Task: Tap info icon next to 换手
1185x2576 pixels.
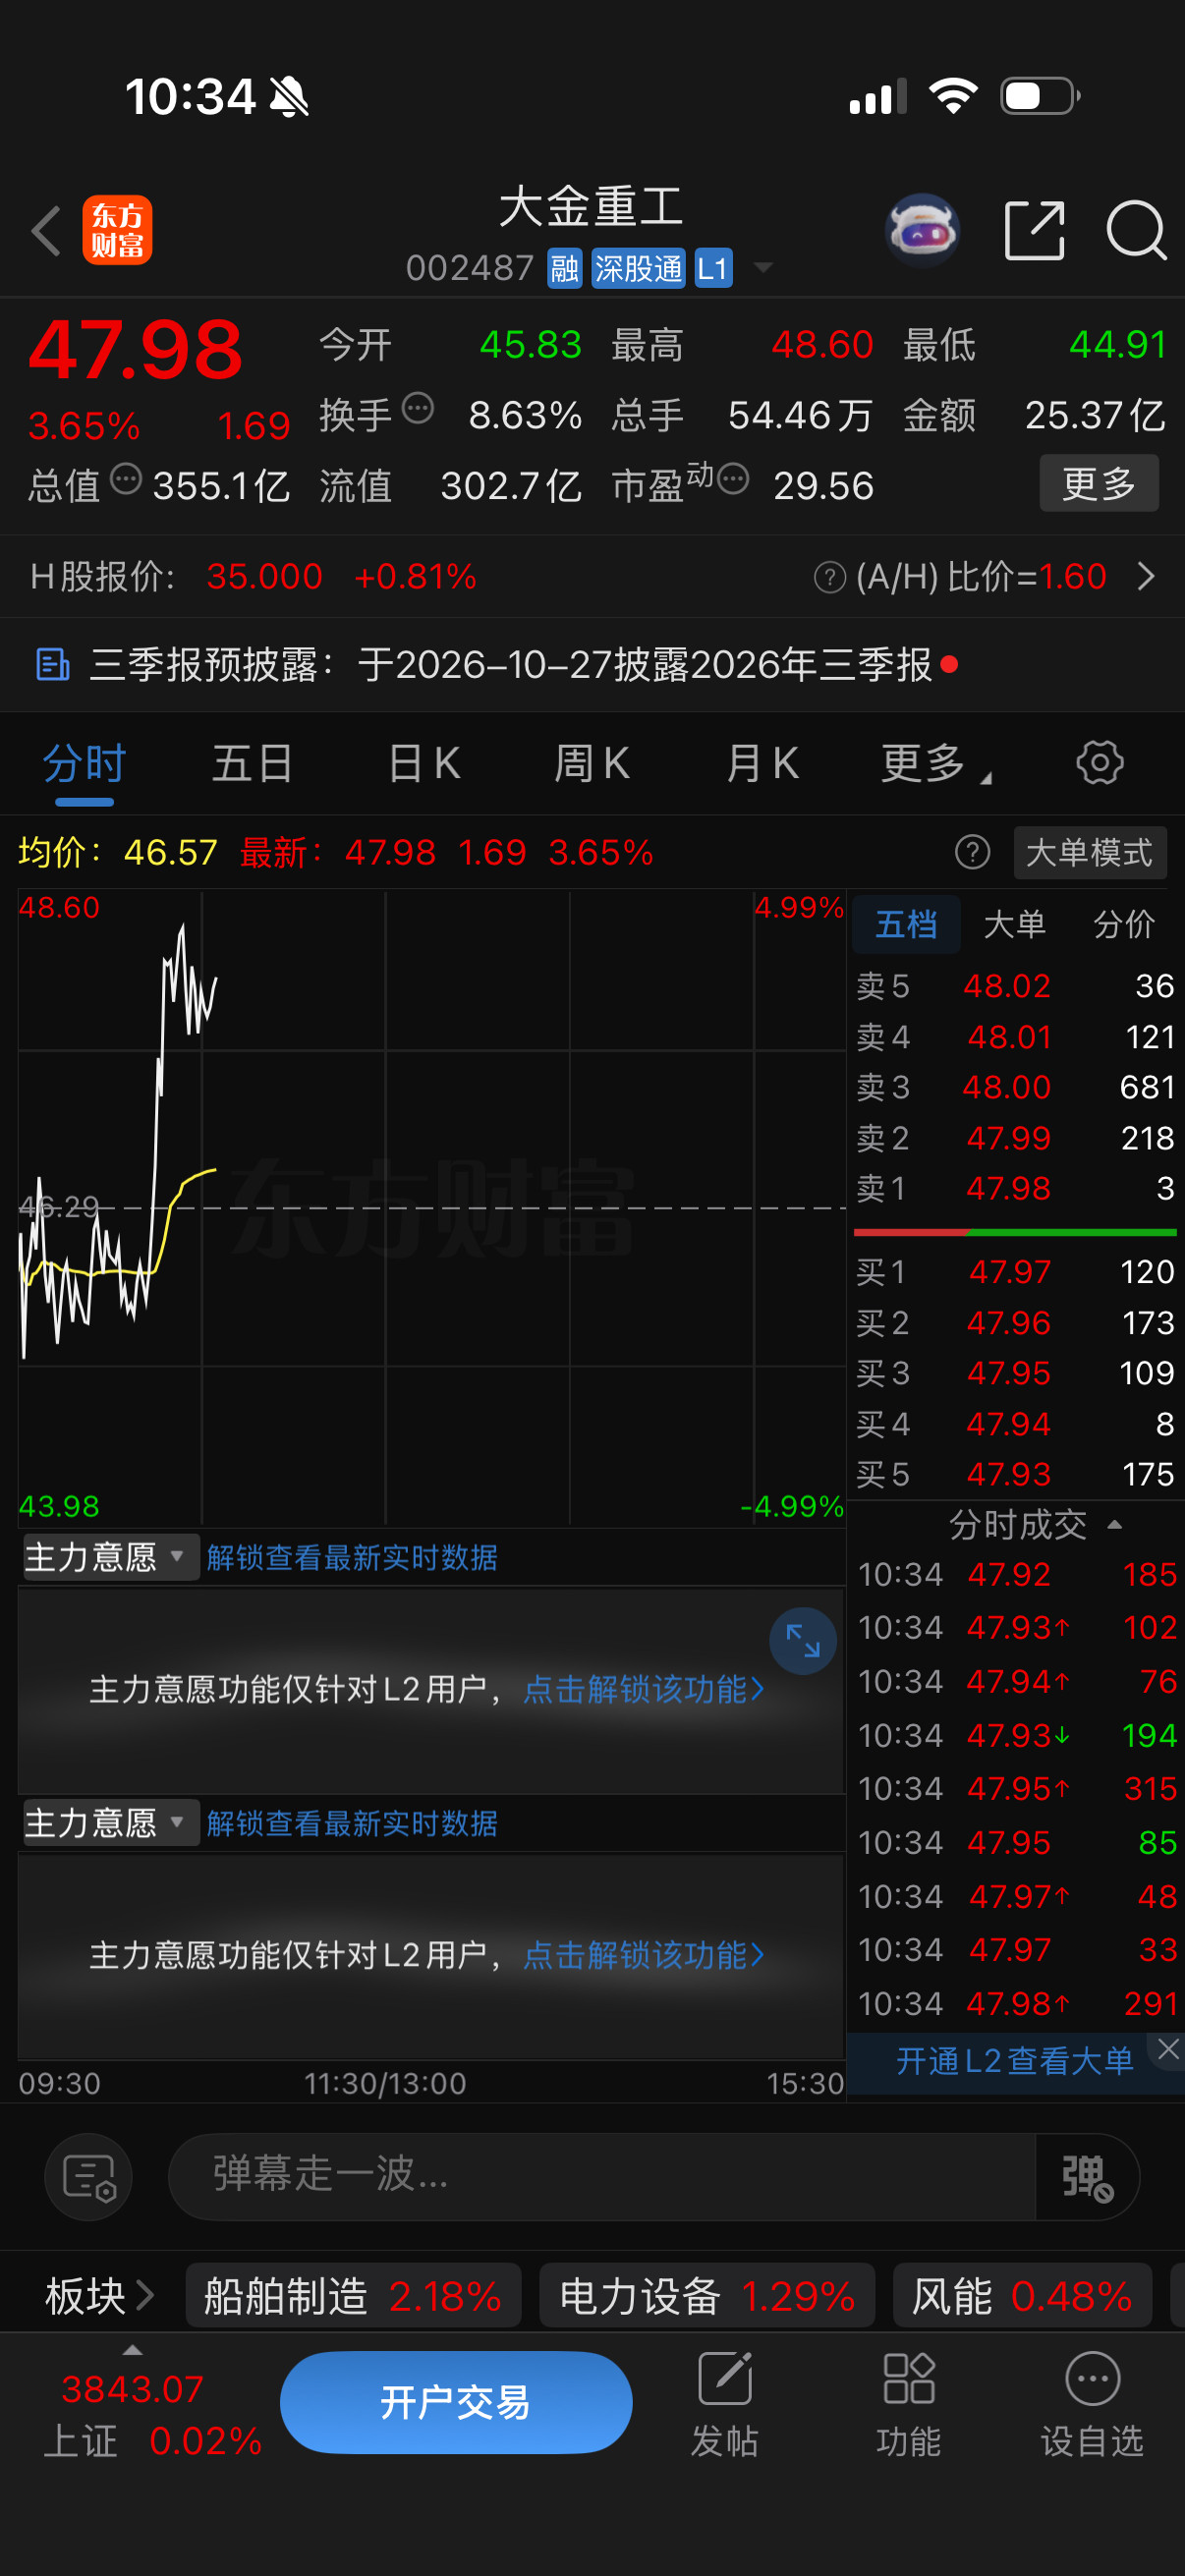Action: point(418,409)
